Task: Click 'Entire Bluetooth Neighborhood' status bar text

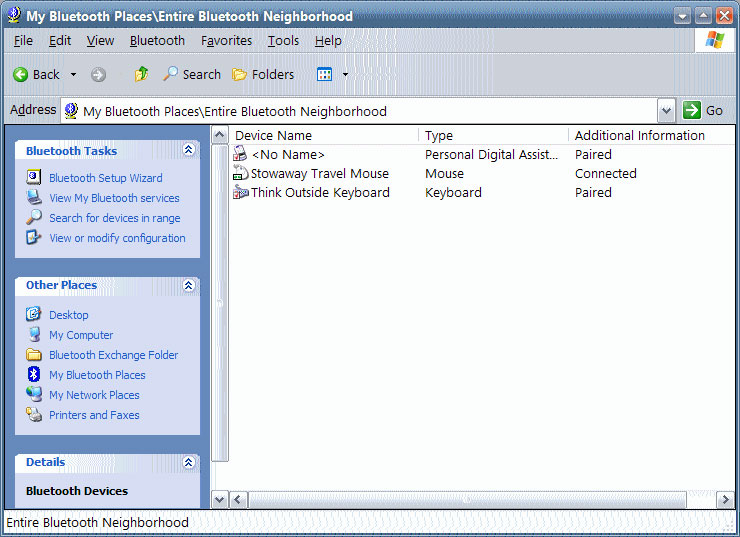Action: (x=97, y=522)
